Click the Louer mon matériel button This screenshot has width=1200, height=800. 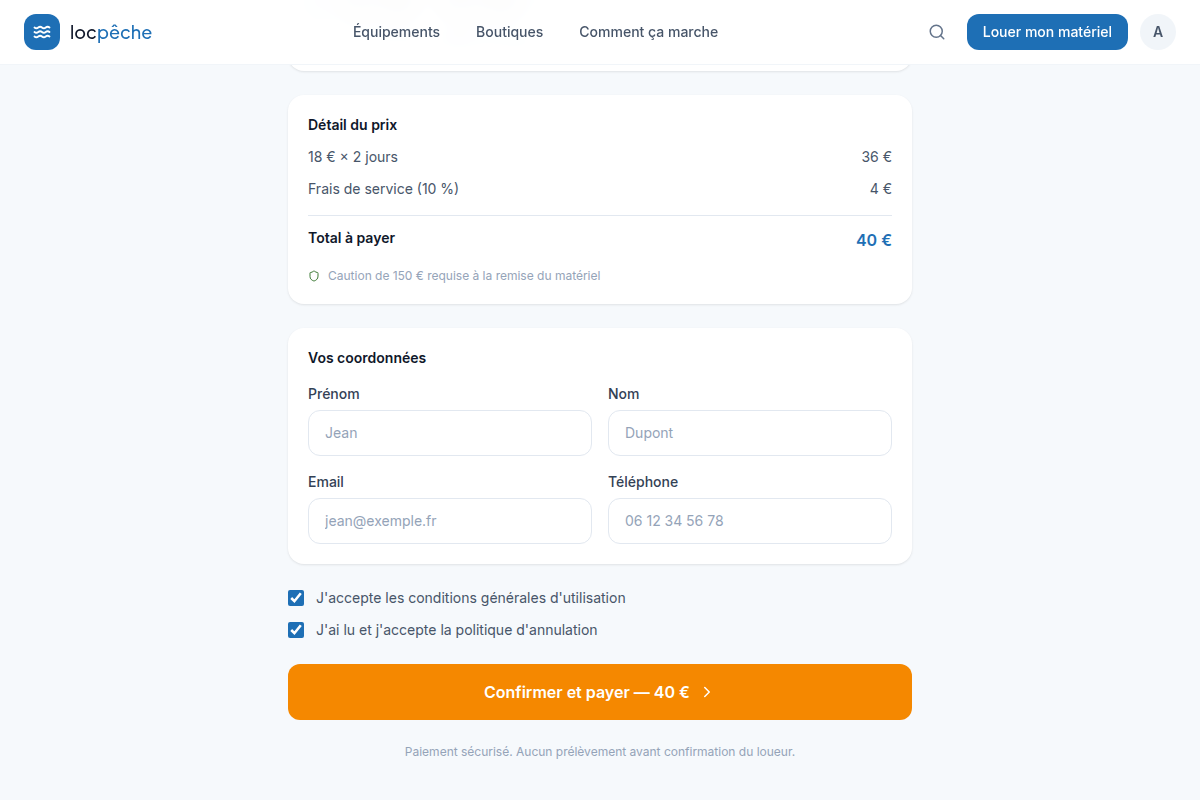(1047, 32)
